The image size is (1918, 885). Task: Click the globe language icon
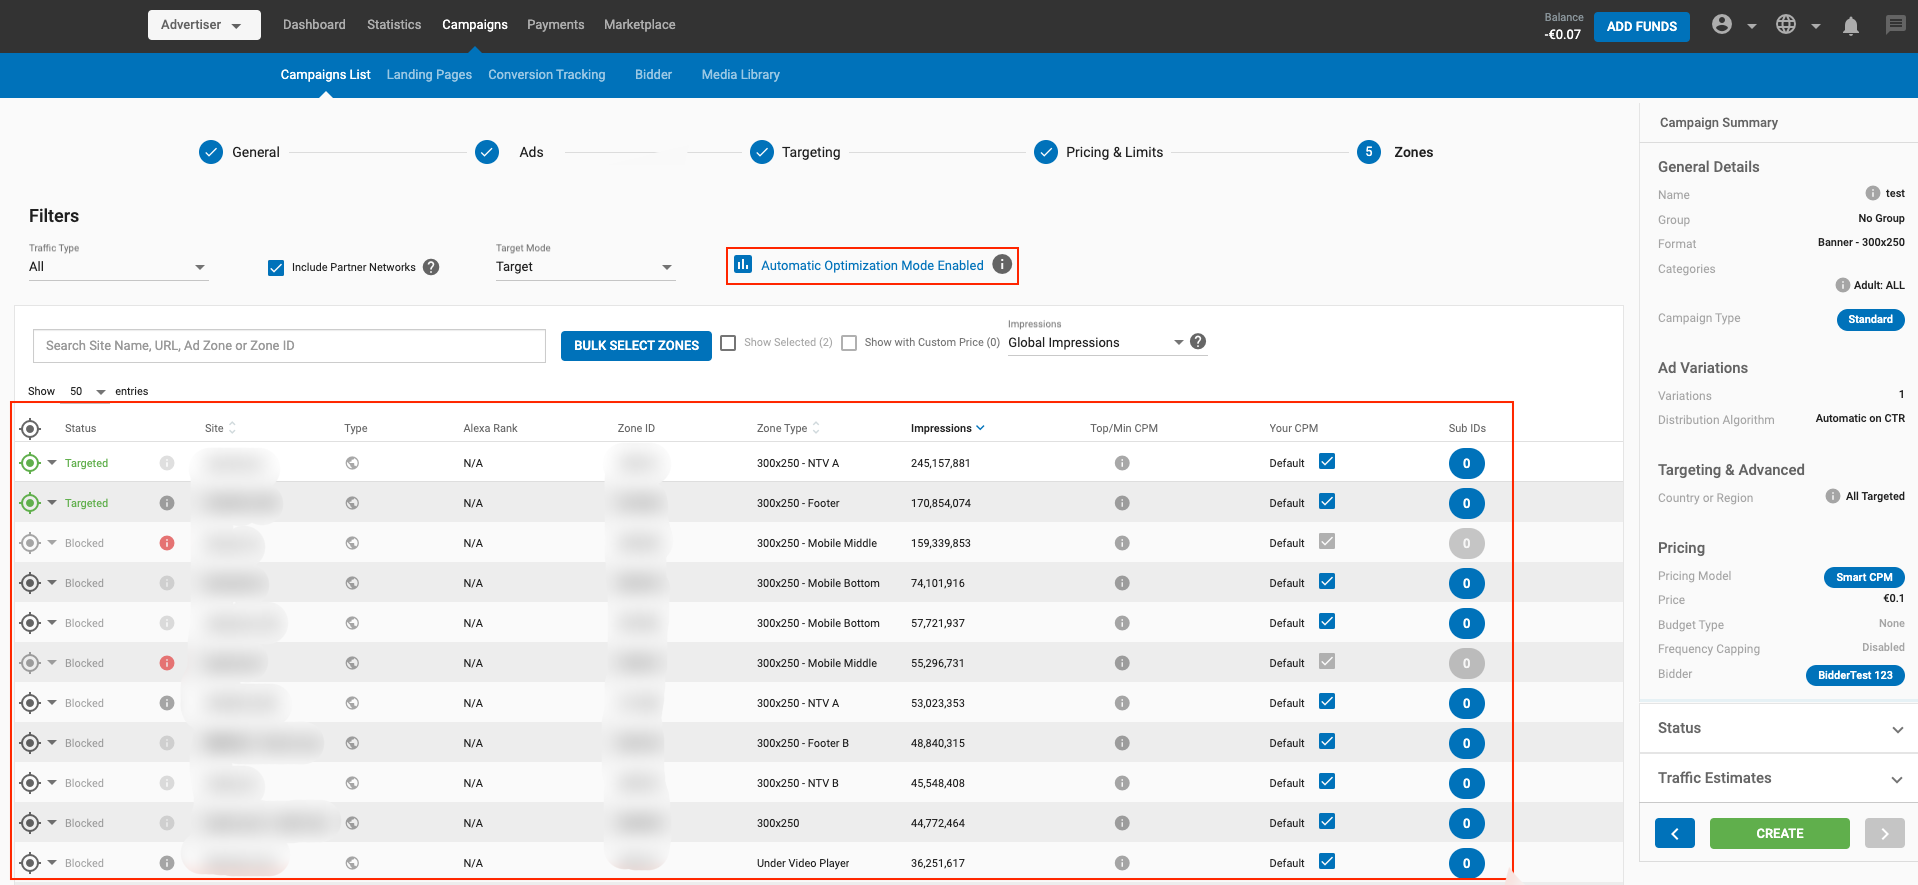point(1786,25)
